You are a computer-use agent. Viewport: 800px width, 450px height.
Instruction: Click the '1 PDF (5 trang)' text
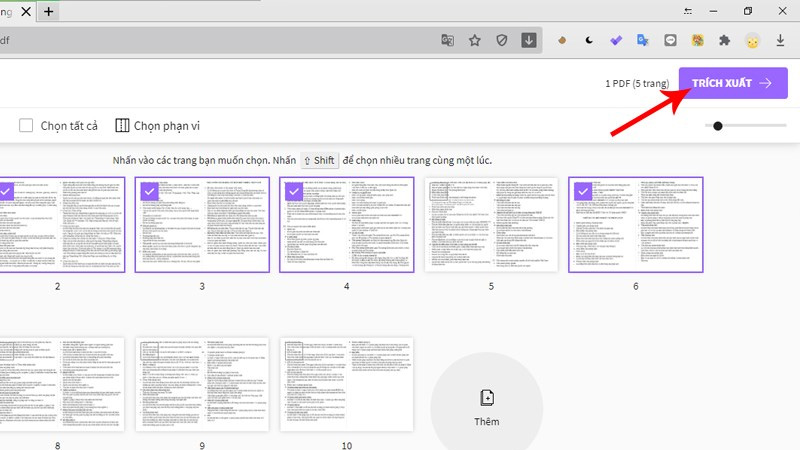click(x=637, y=84)
